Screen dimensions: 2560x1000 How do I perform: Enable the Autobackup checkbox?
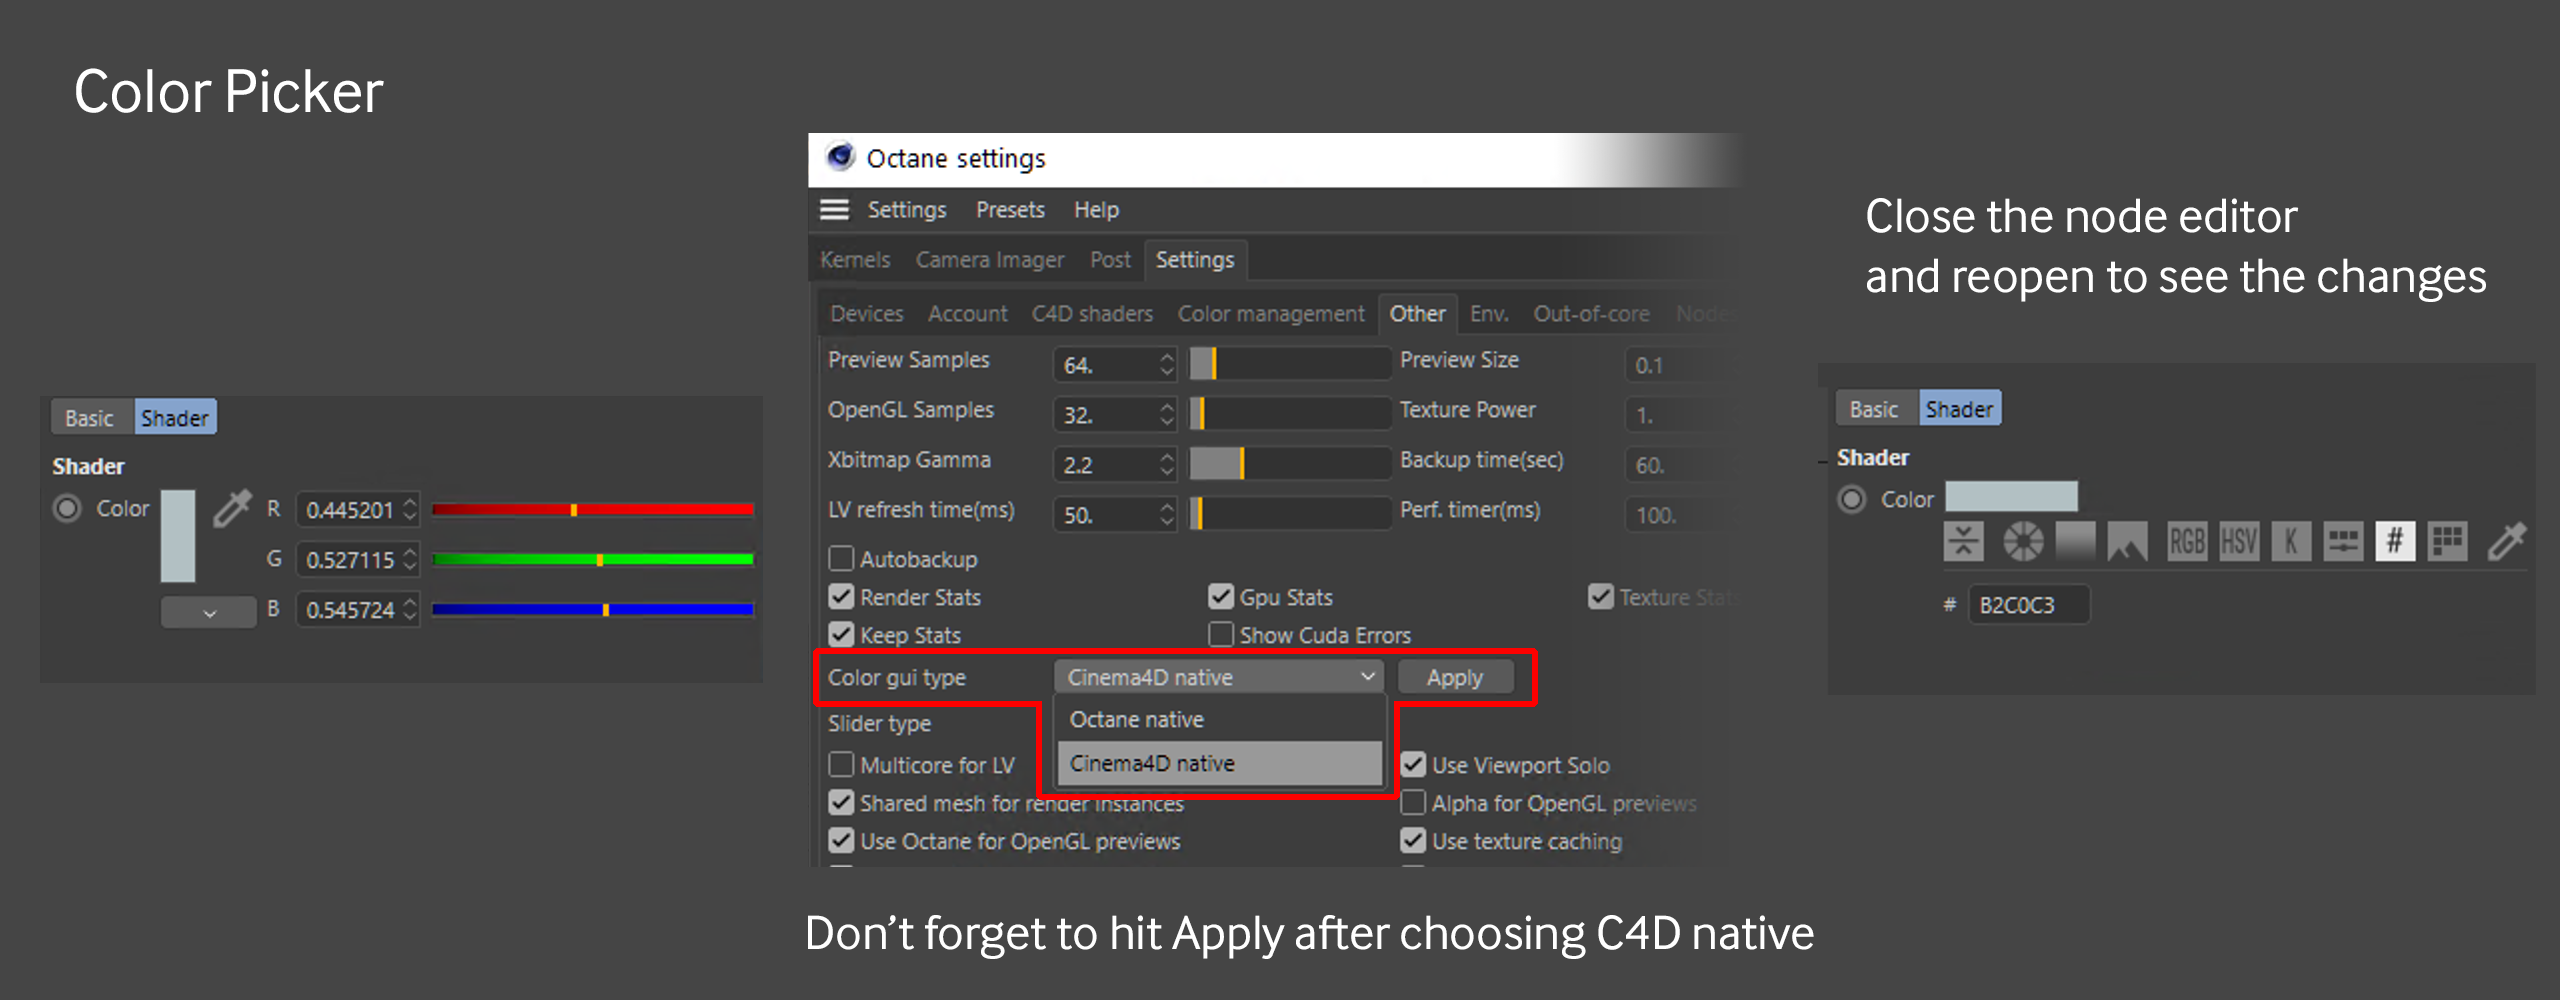tap(842, 558)
